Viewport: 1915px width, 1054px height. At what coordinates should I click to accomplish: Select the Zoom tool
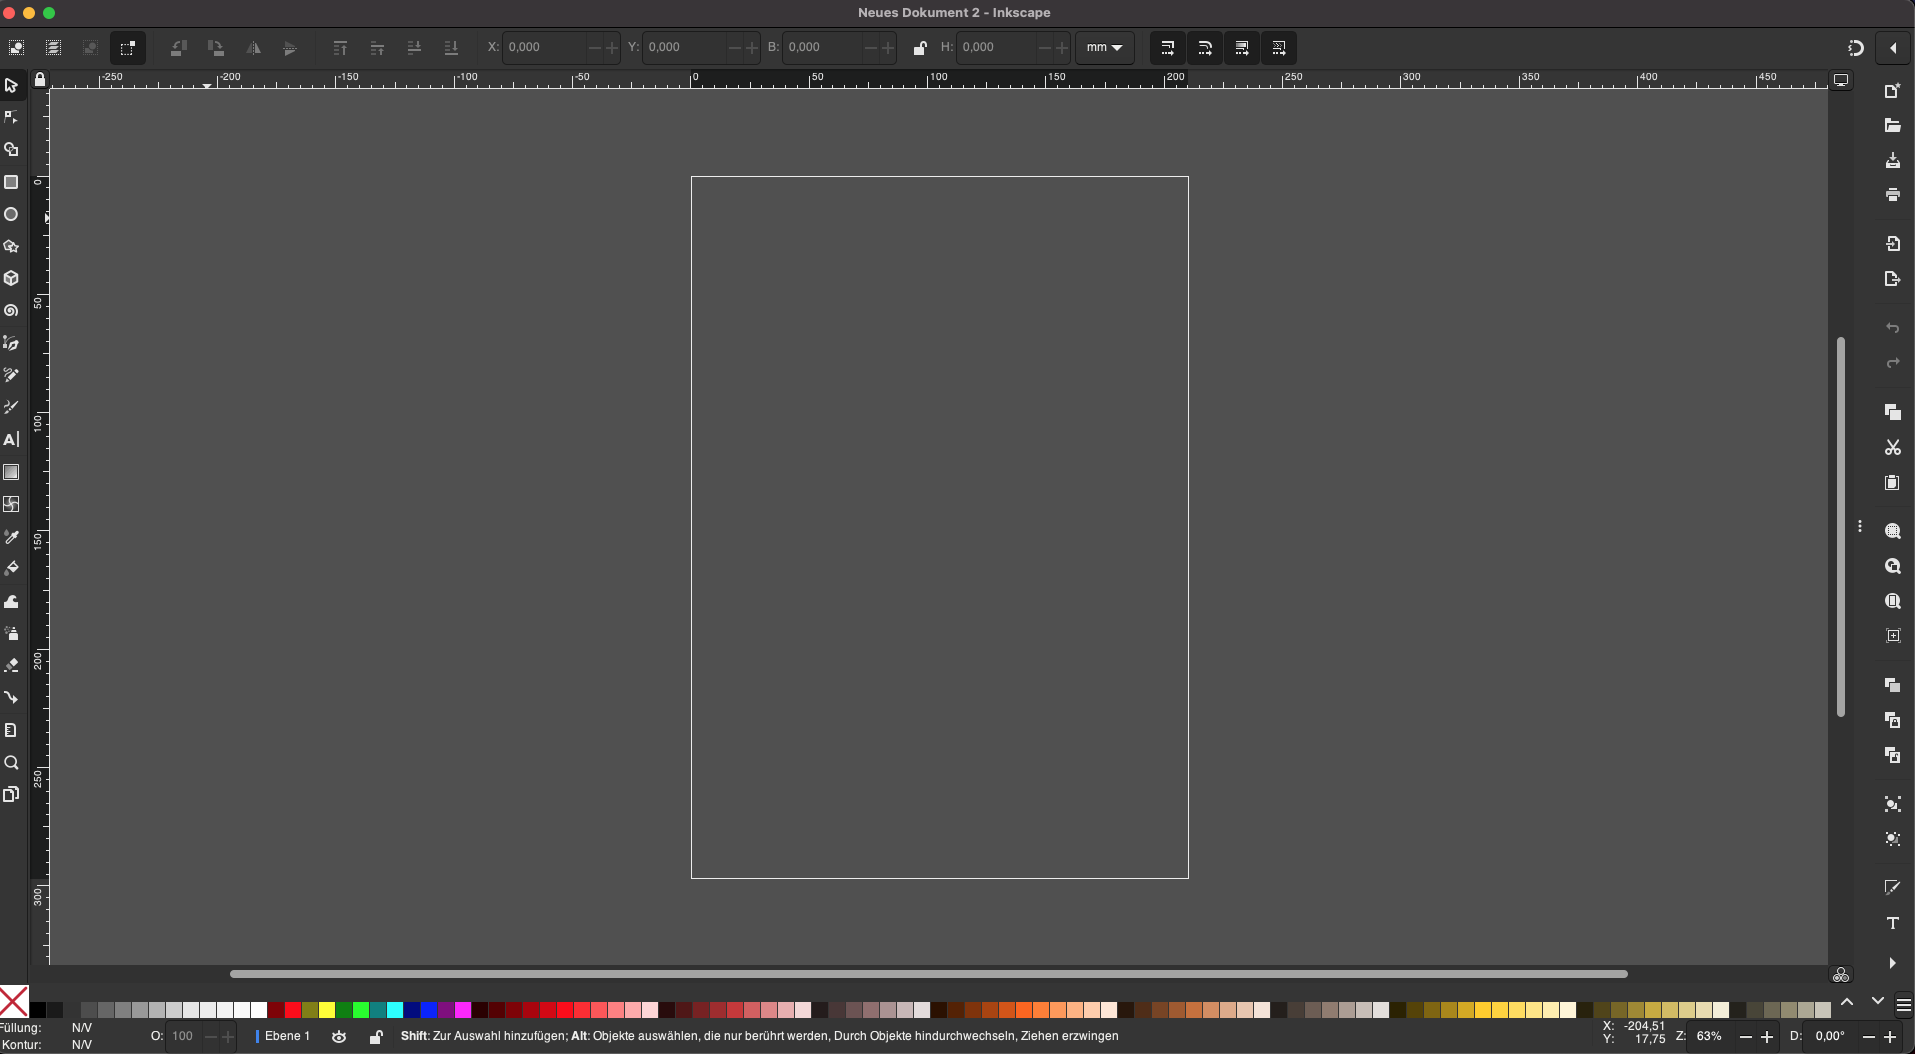(x=11, y=762)
